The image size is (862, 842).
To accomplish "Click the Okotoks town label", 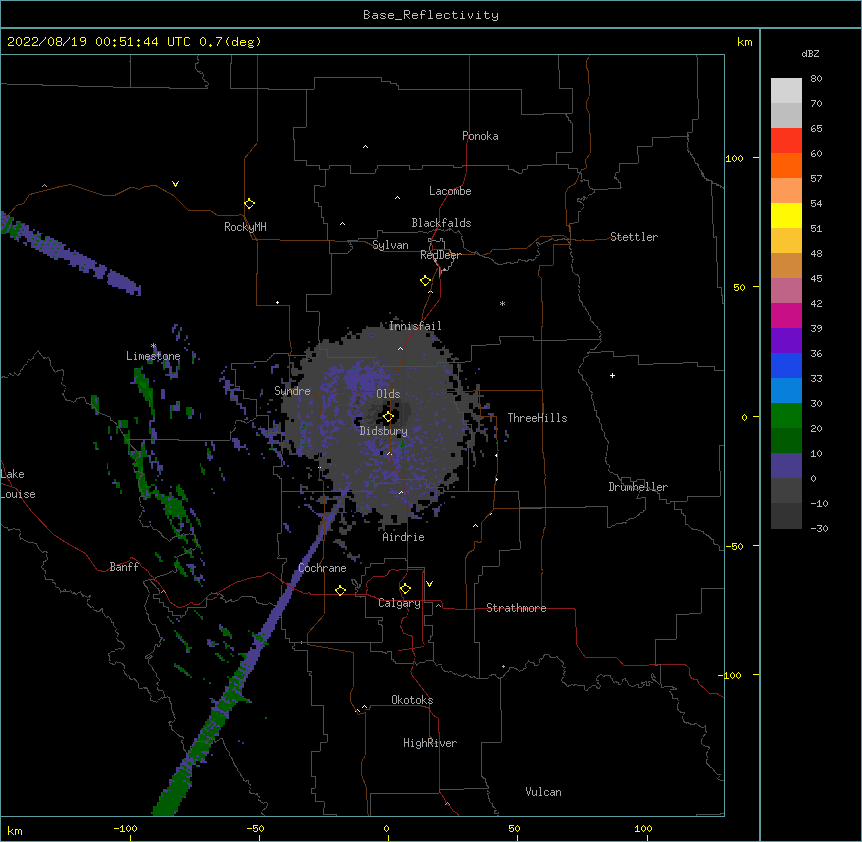I will pyautogui.click(x=412, y=700).
